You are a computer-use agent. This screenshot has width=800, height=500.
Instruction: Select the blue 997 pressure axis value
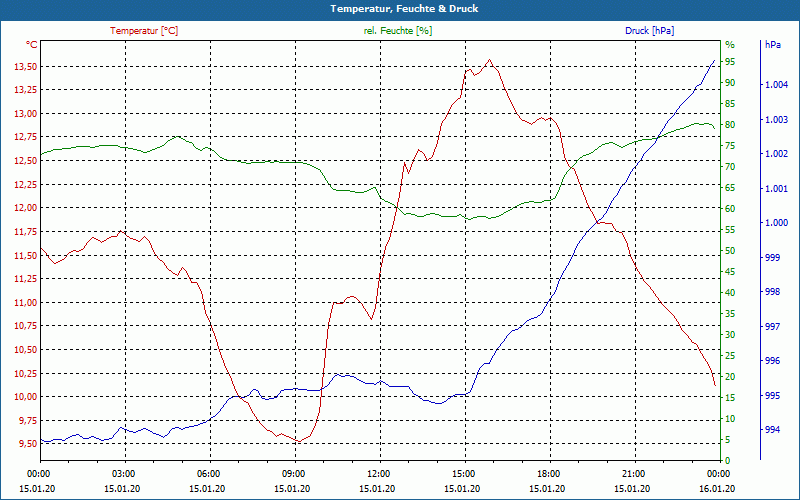pyautogui.click(x=772, y=327)
